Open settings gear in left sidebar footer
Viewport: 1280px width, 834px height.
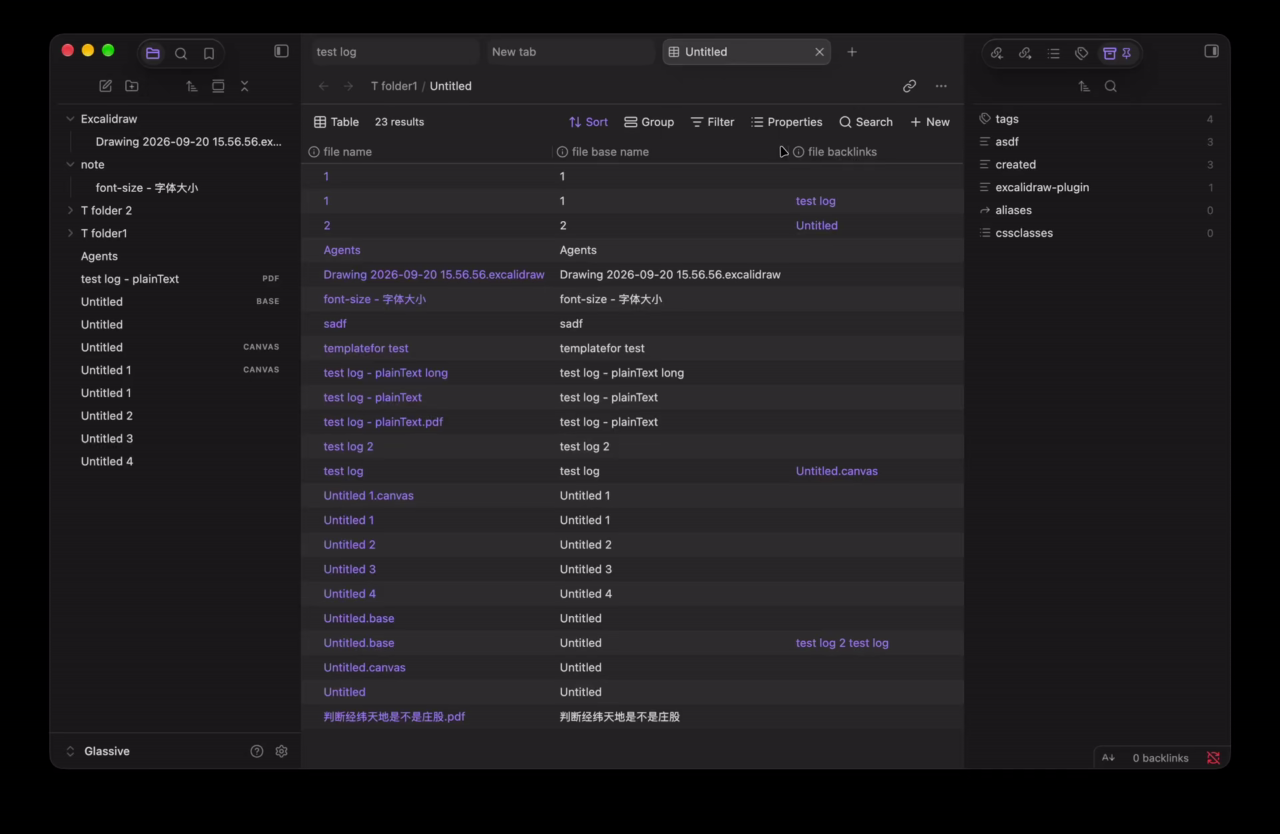pyautogui.click(x=282, y=751)
